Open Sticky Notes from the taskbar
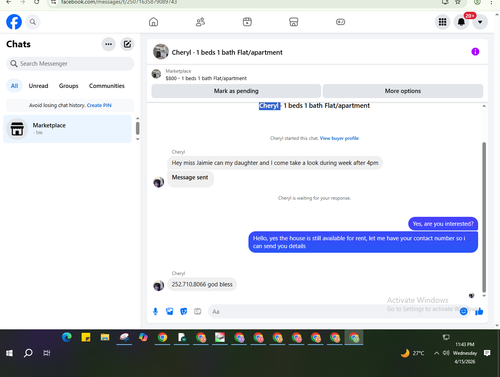 [x=86, y=338]
